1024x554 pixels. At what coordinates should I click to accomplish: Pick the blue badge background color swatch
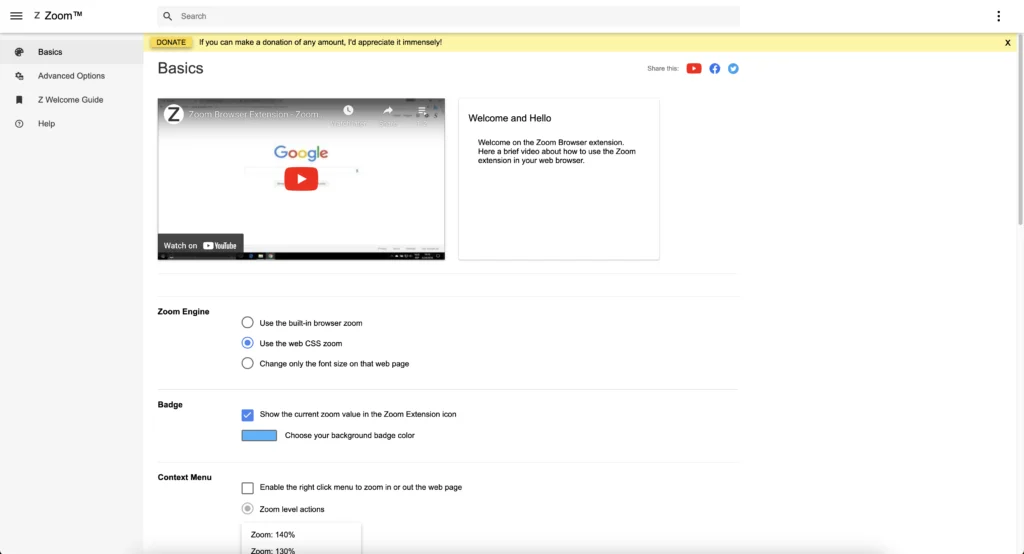(x=259, y=436)
